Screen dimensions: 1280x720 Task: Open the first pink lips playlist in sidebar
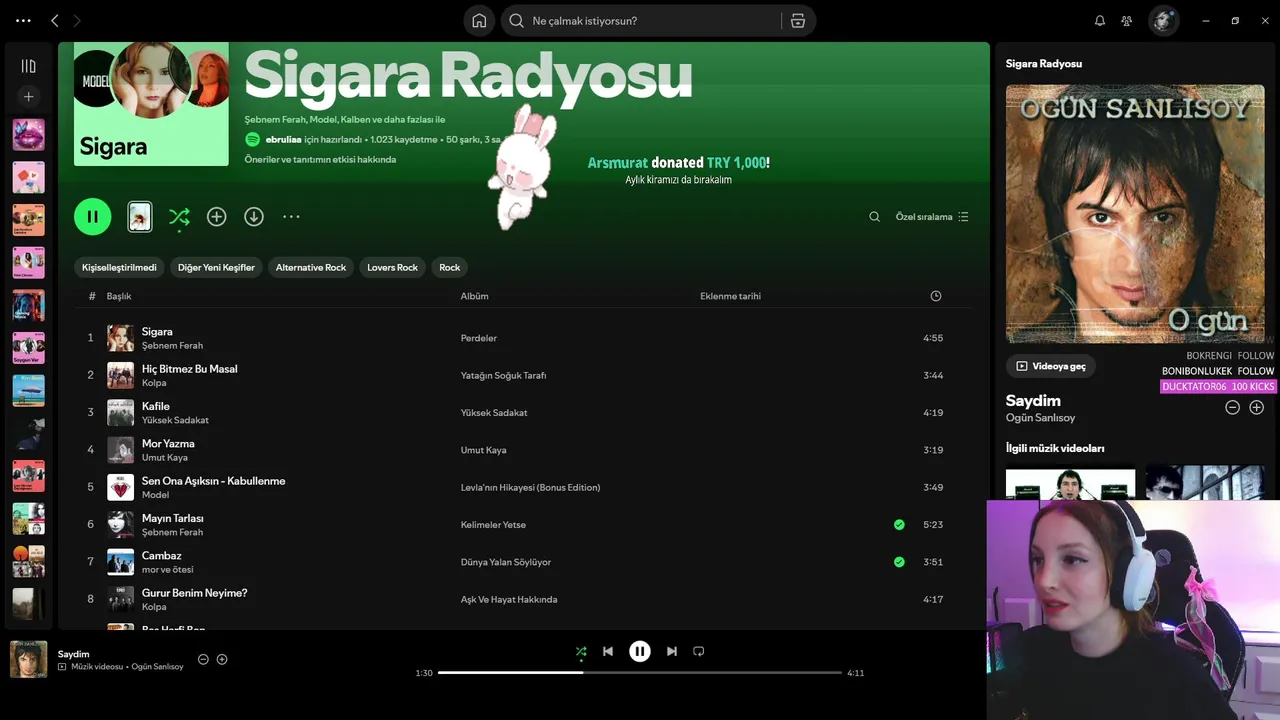click(28, 135)
